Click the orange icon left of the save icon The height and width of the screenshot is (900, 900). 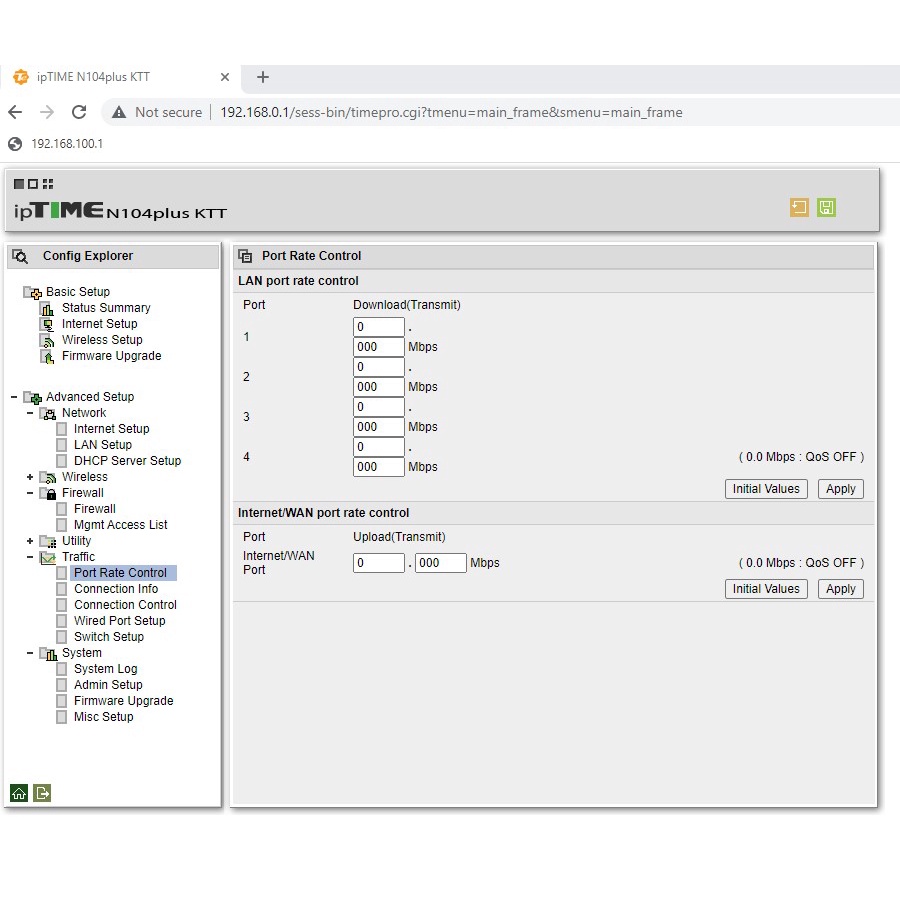[799, 208]
